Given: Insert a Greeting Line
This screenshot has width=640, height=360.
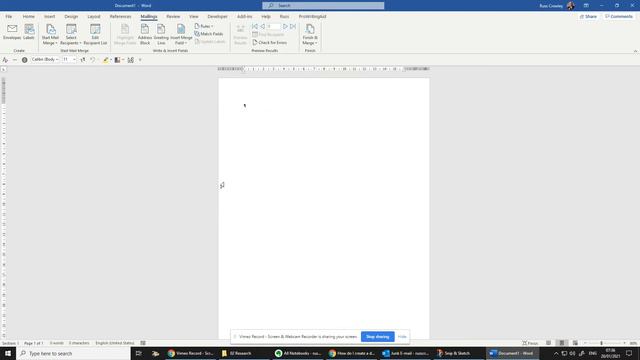Looking at the screenshot, I should pyautogui.click(x=161, y=34).
